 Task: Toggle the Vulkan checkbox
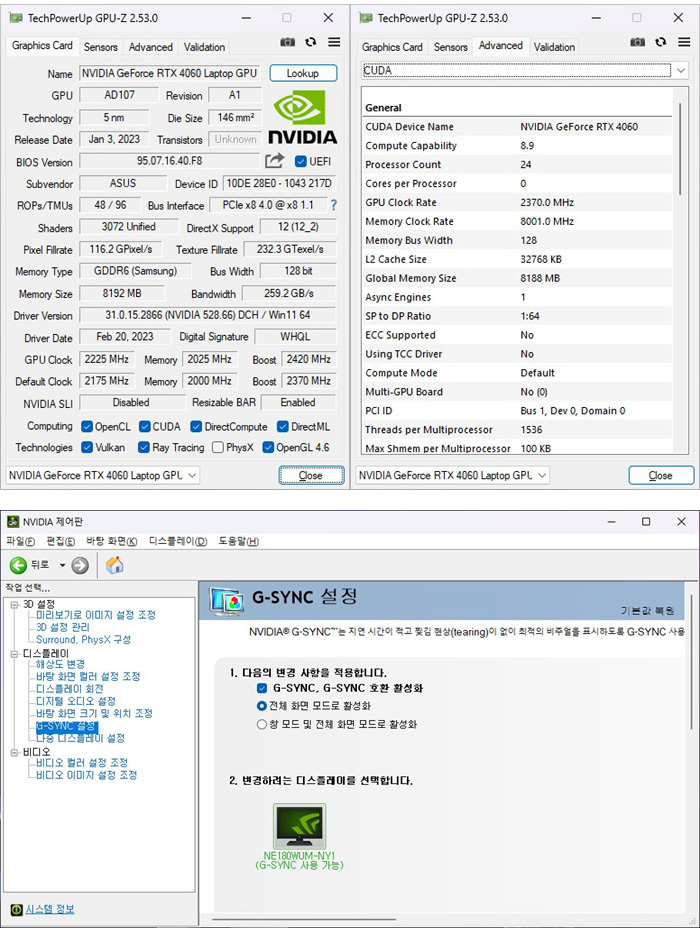coord(87,447)
